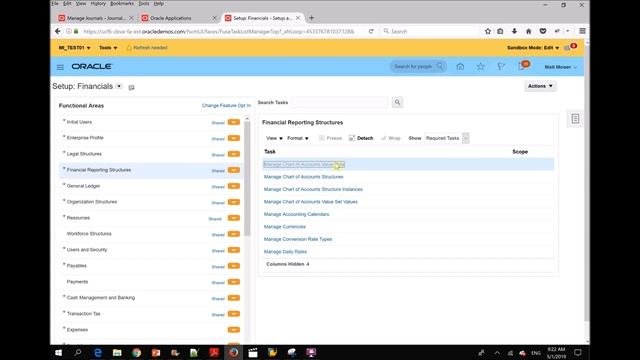Open View menu in task table
The height and width of the screenshot is (360, 640).
click(274, 138)
